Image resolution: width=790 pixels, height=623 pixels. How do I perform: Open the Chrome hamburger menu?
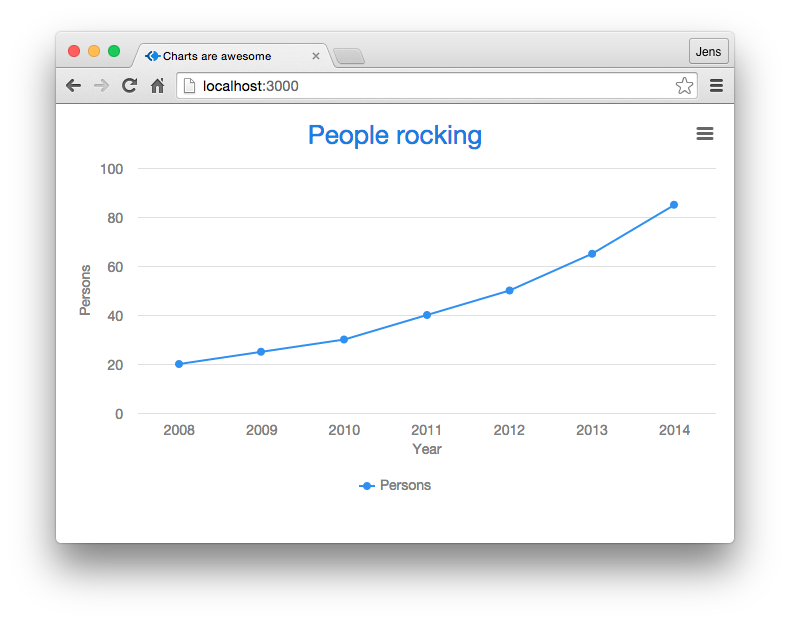click(716, 86)
